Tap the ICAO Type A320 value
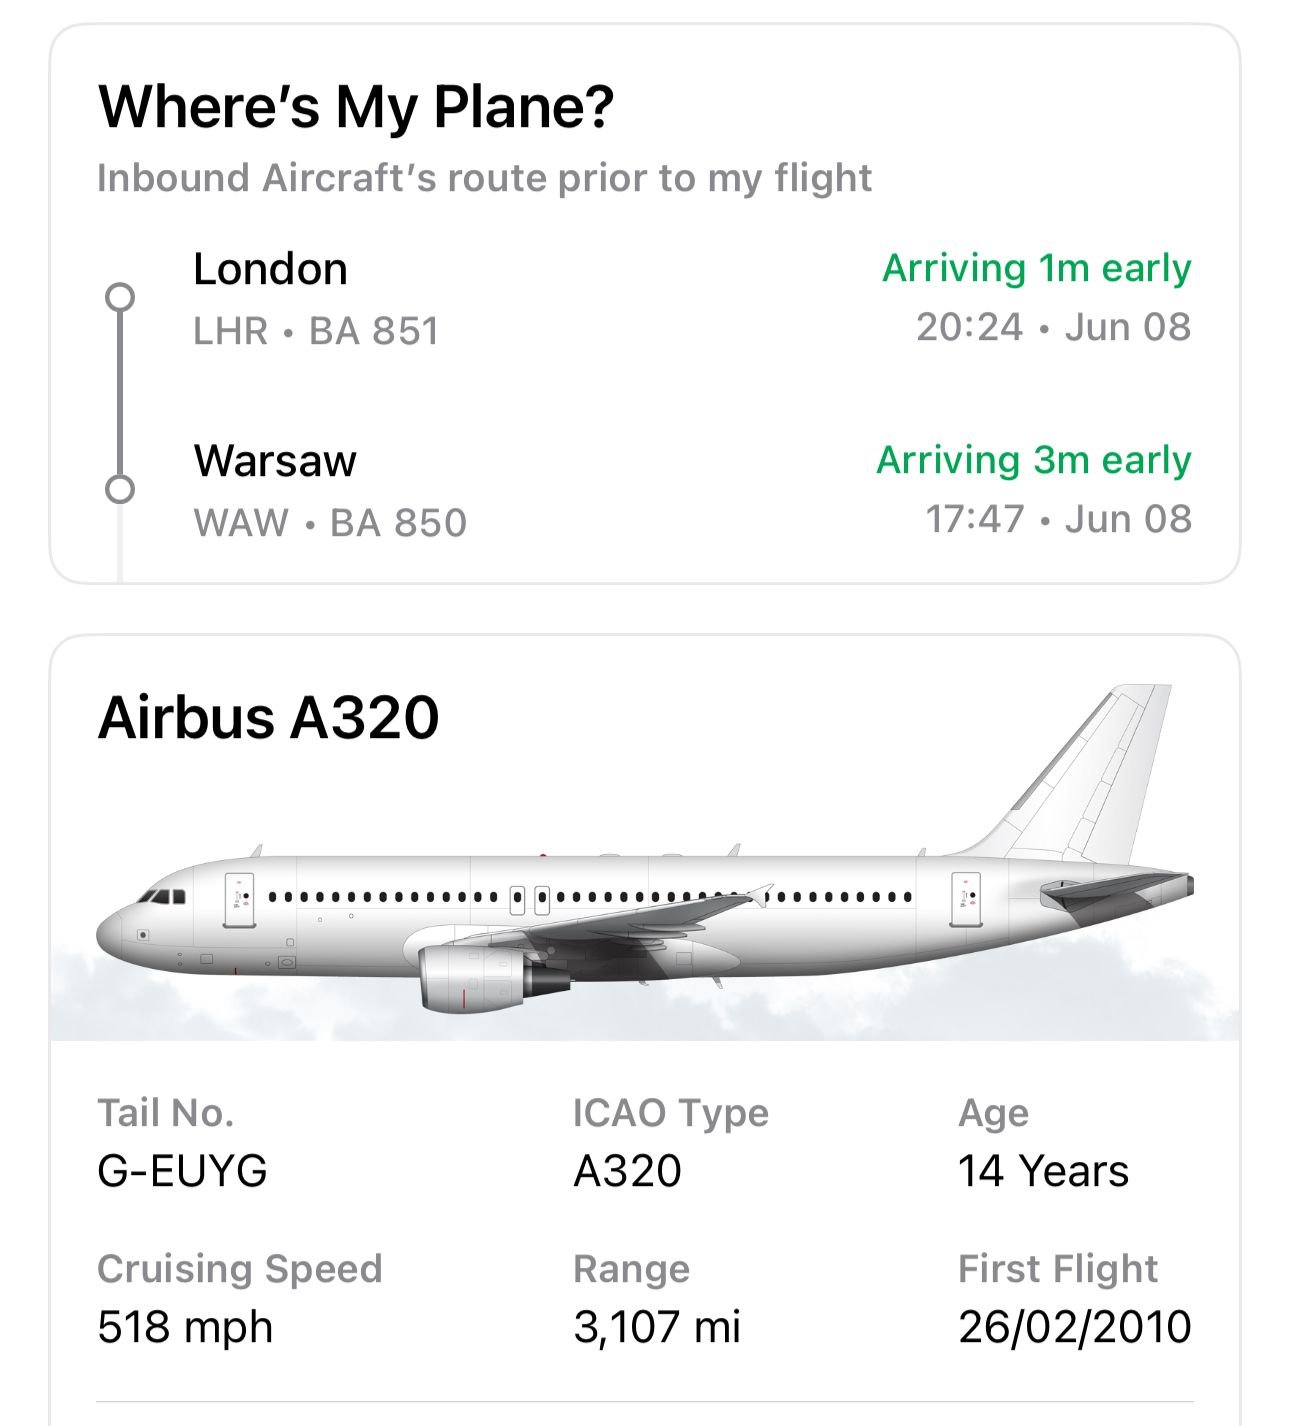The width and height of the screenshot is (1290, 1426). click(627, 1171)
